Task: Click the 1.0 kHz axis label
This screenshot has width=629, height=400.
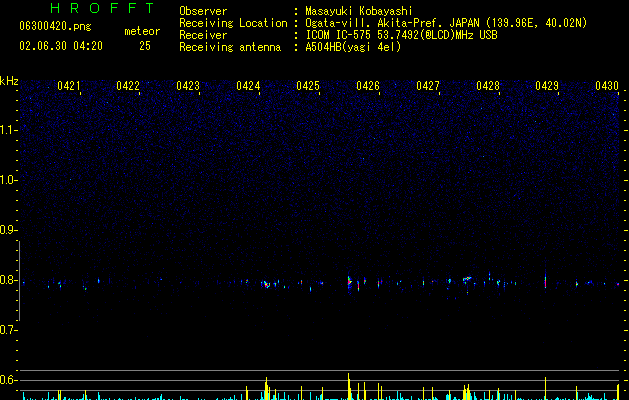Action: point(9,180)
